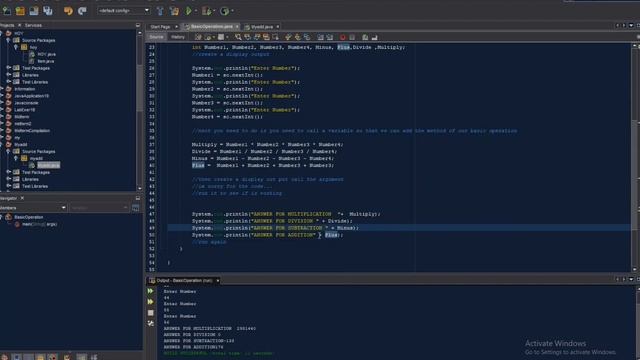Switch to the Start Page tab
This screenshot has height=360, width=640.
click(x=160, y=27)
